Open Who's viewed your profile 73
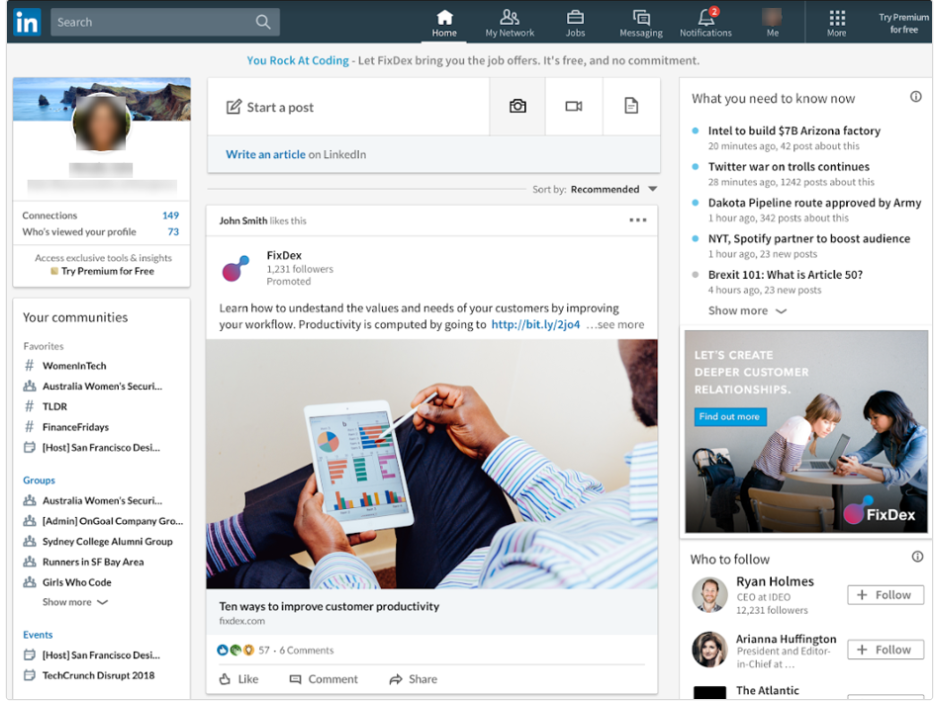Viewport: 945px width, 702px height. pos(101,231)
